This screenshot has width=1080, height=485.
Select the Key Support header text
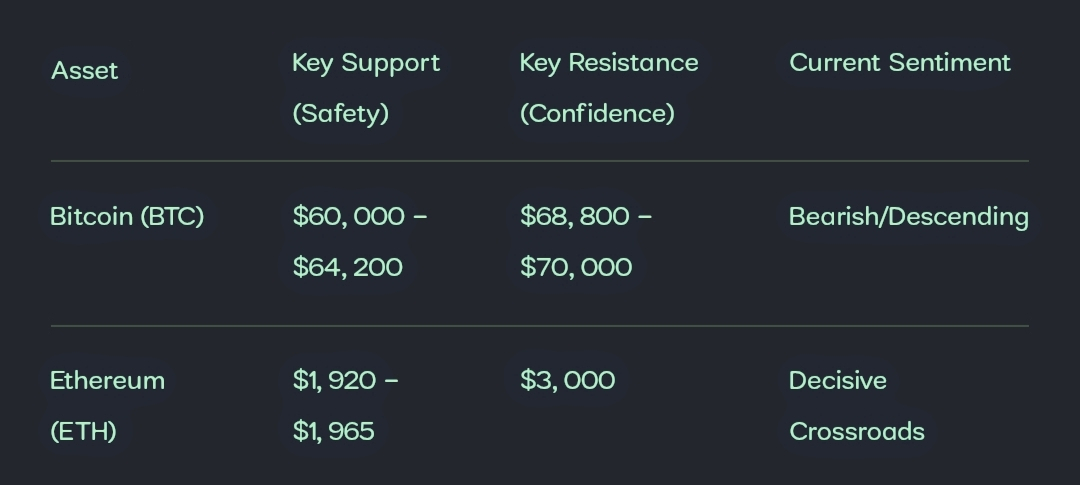pos(365,63)
